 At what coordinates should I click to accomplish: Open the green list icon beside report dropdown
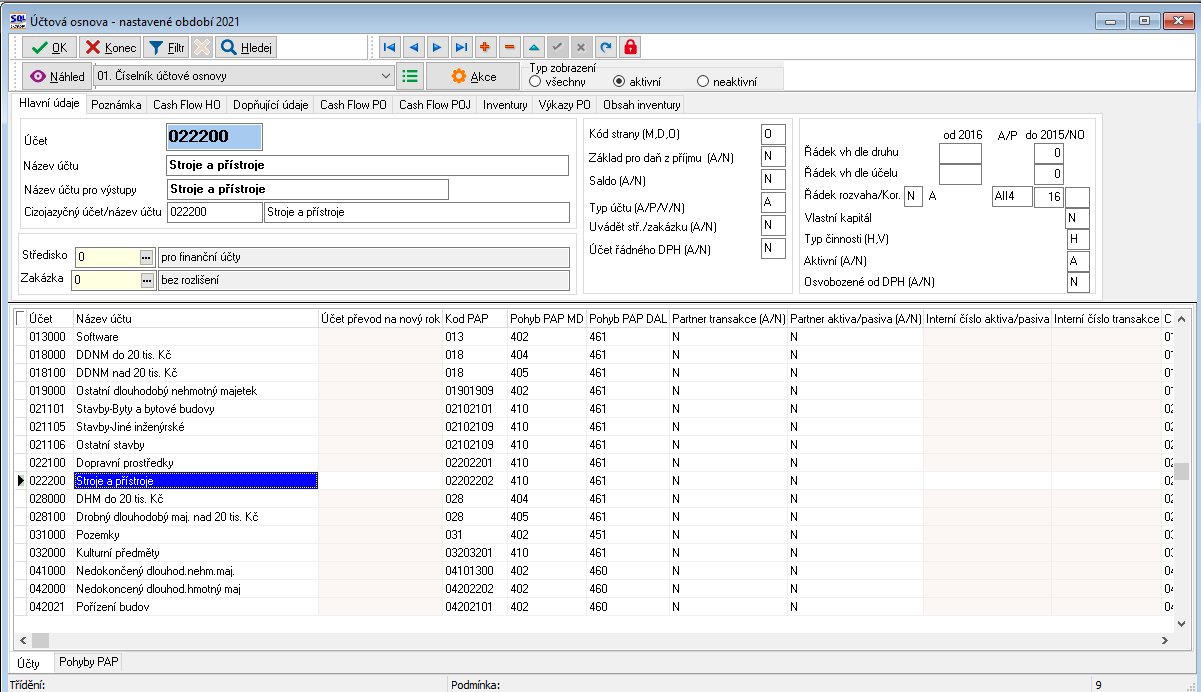pos(409,76)
